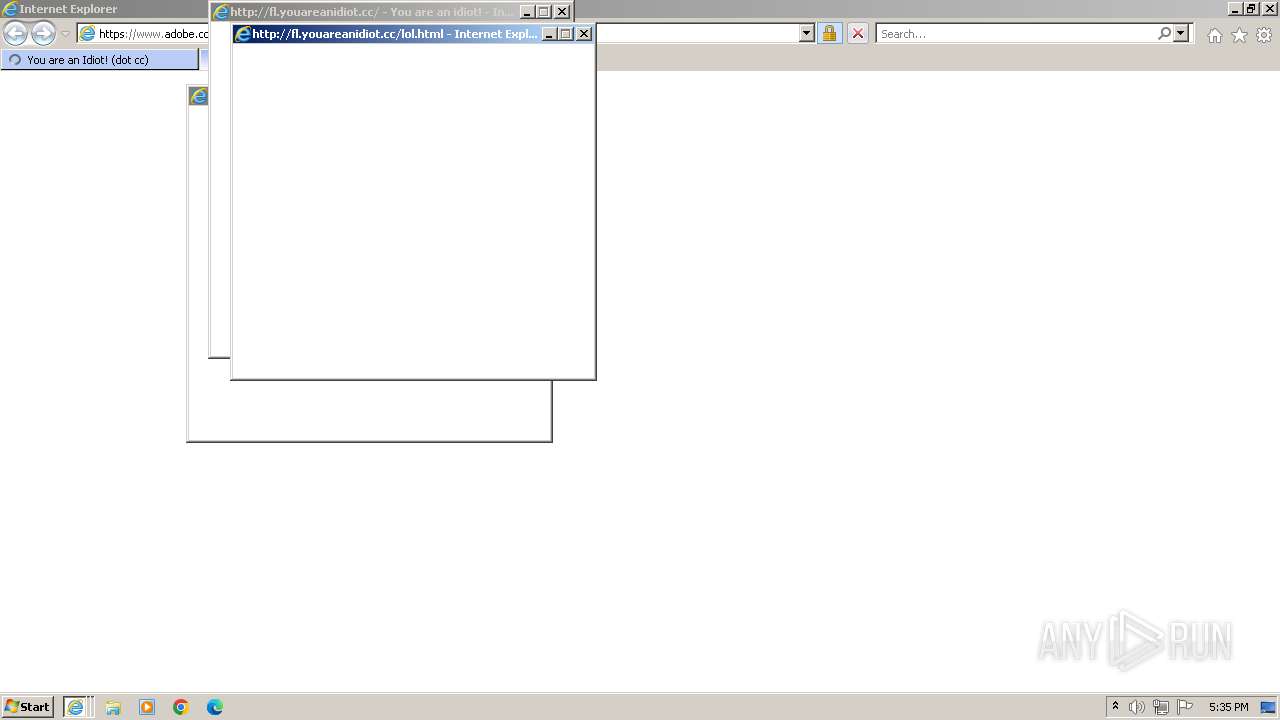The width and height of the screenshot is (1280, 720).
Task: Go back using the Back arrow button
Action: tap(16, 34)
